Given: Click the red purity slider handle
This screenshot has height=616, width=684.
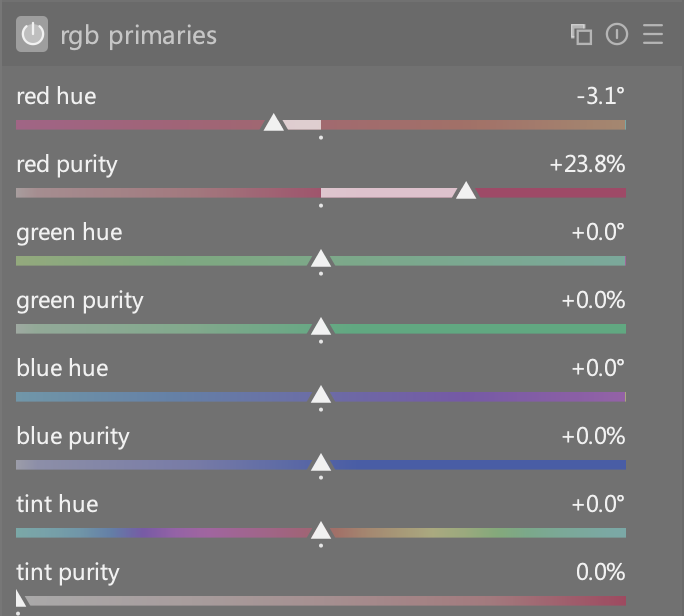Looking at the screenshot, I should pos(466,191).
